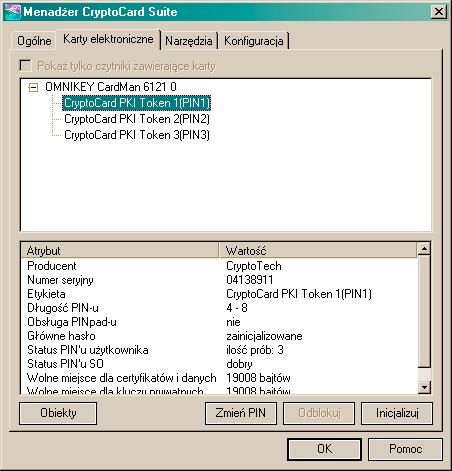Select CryptoCard PKI Token 1(PIN1) in tree
This screenshot has width=452, height=471.
click(x=137, y=103)
